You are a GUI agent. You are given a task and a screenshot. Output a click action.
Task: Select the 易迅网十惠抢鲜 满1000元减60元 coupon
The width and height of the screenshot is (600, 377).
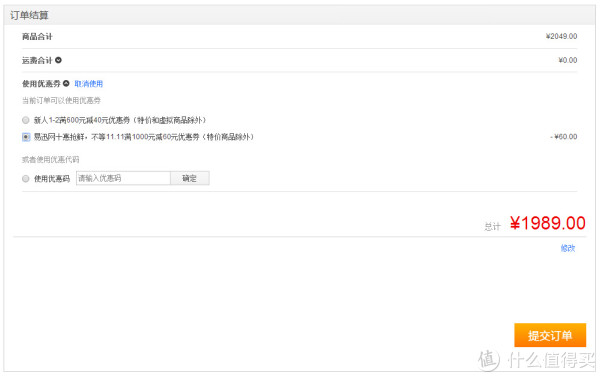(26, 137)
